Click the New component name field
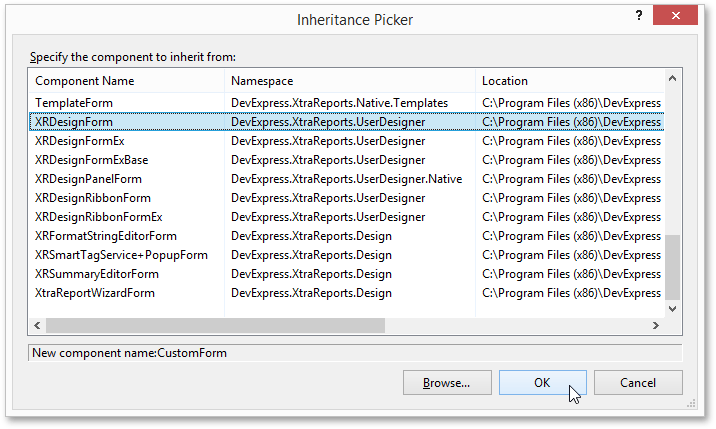 tap(355, 353)
